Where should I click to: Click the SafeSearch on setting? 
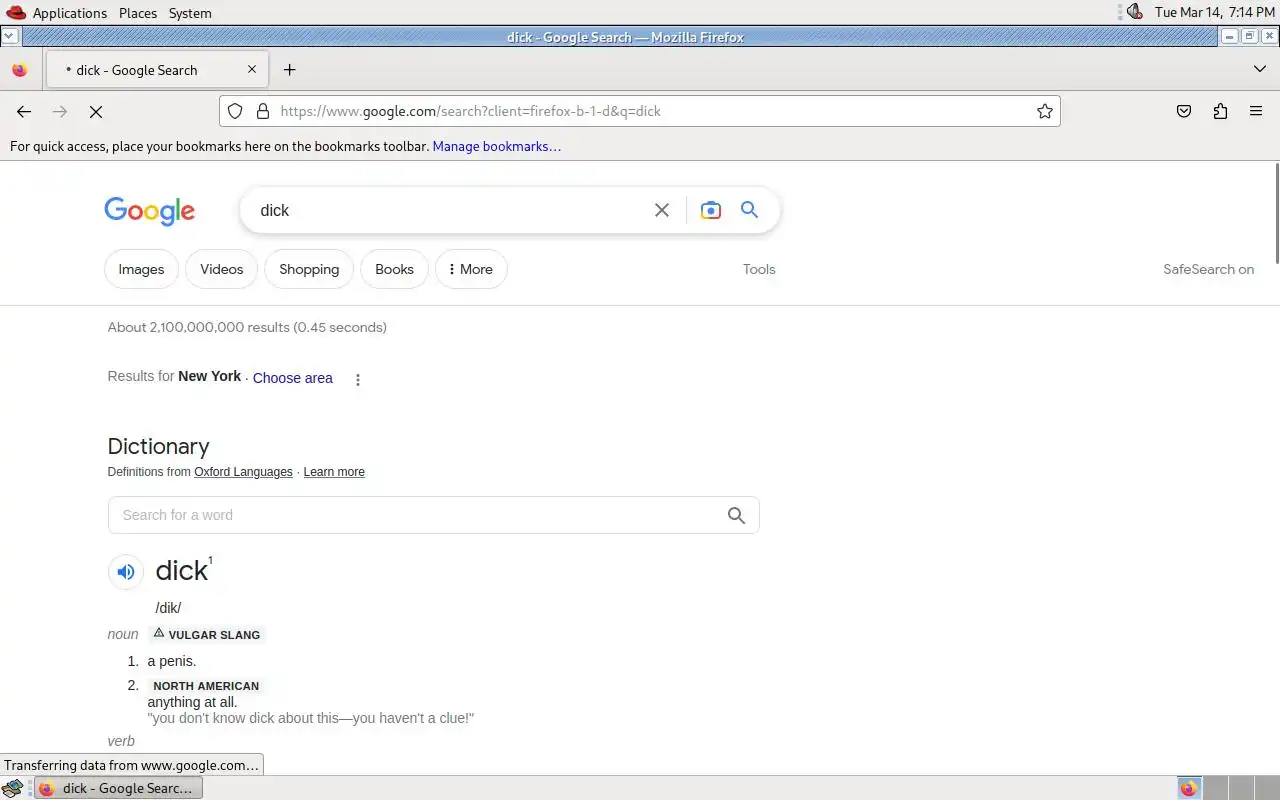[x=1208, y=269]
